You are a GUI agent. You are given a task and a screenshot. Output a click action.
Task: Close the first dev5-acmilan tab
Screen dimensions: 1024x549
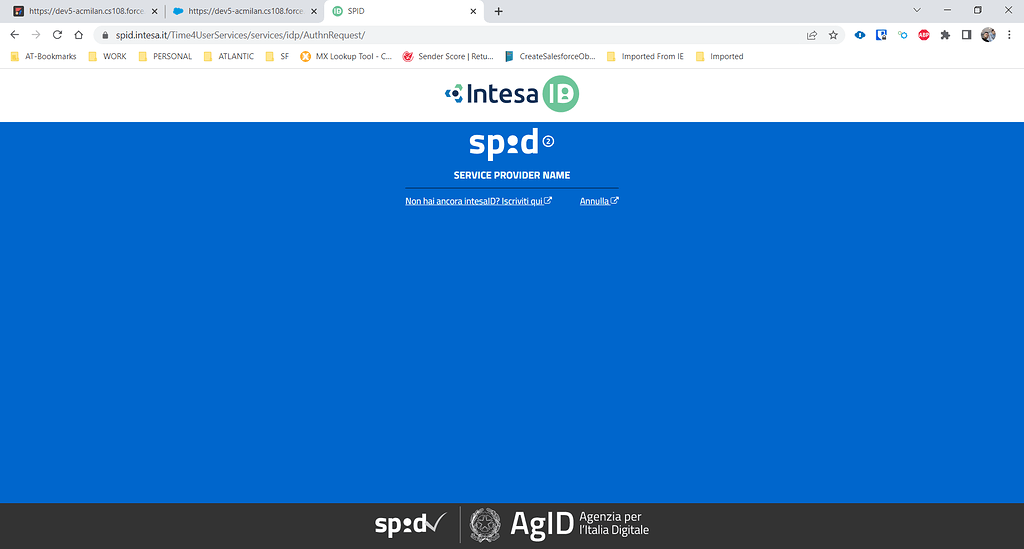(x=155, y=11)
